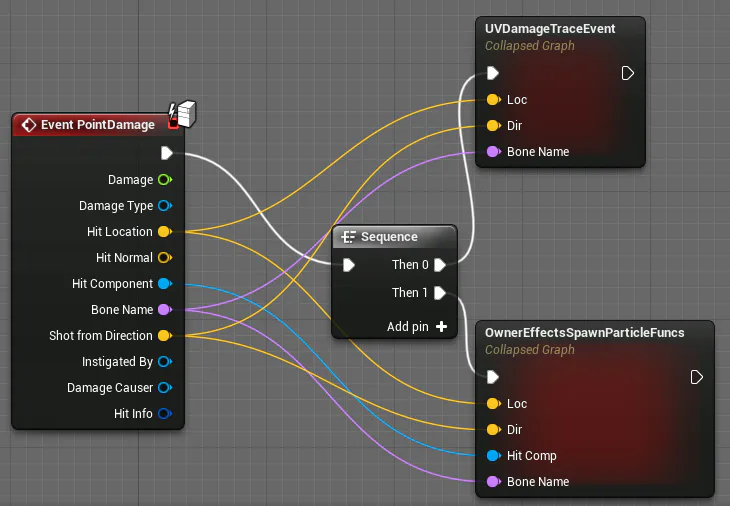Screen dimensions: 730x506
Task: Click the Then 0 execution pin
Action: tap(440, 265)
